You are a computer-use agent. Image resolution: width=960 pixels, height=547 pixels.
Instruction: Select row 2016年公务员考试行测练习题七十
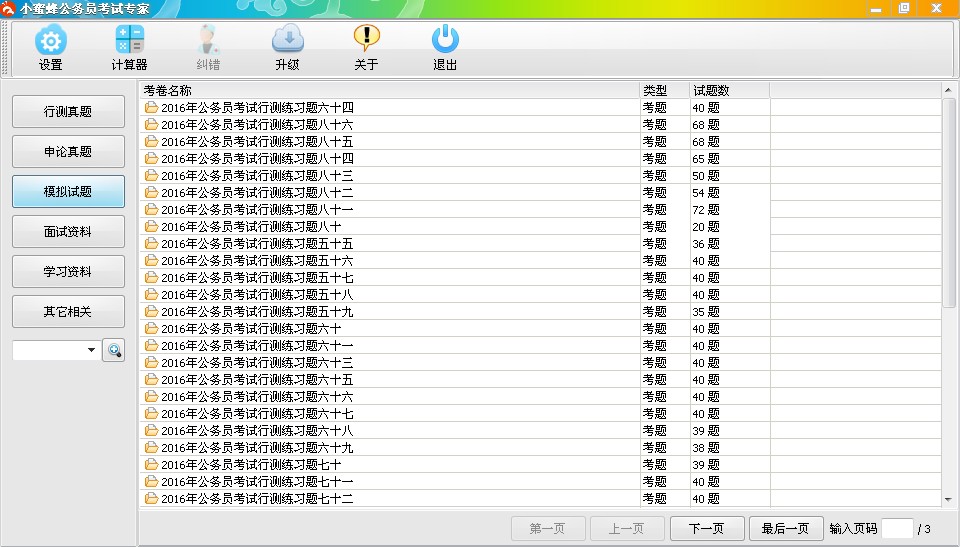(541, 465)
